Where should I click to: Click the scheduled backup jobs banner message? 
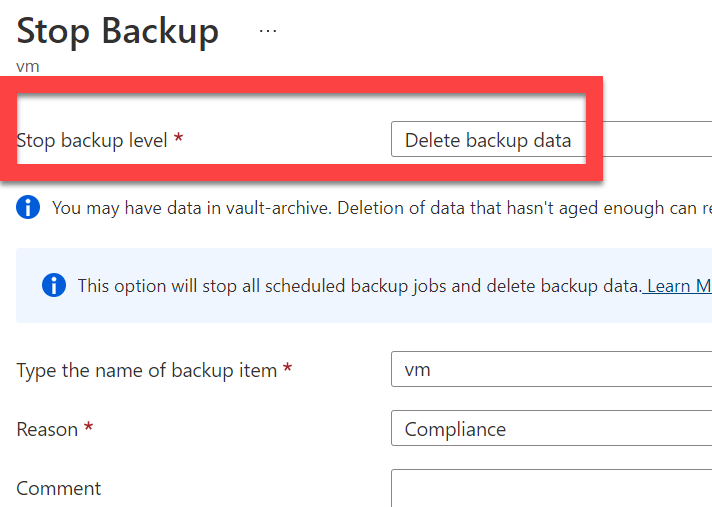[359, 286]
